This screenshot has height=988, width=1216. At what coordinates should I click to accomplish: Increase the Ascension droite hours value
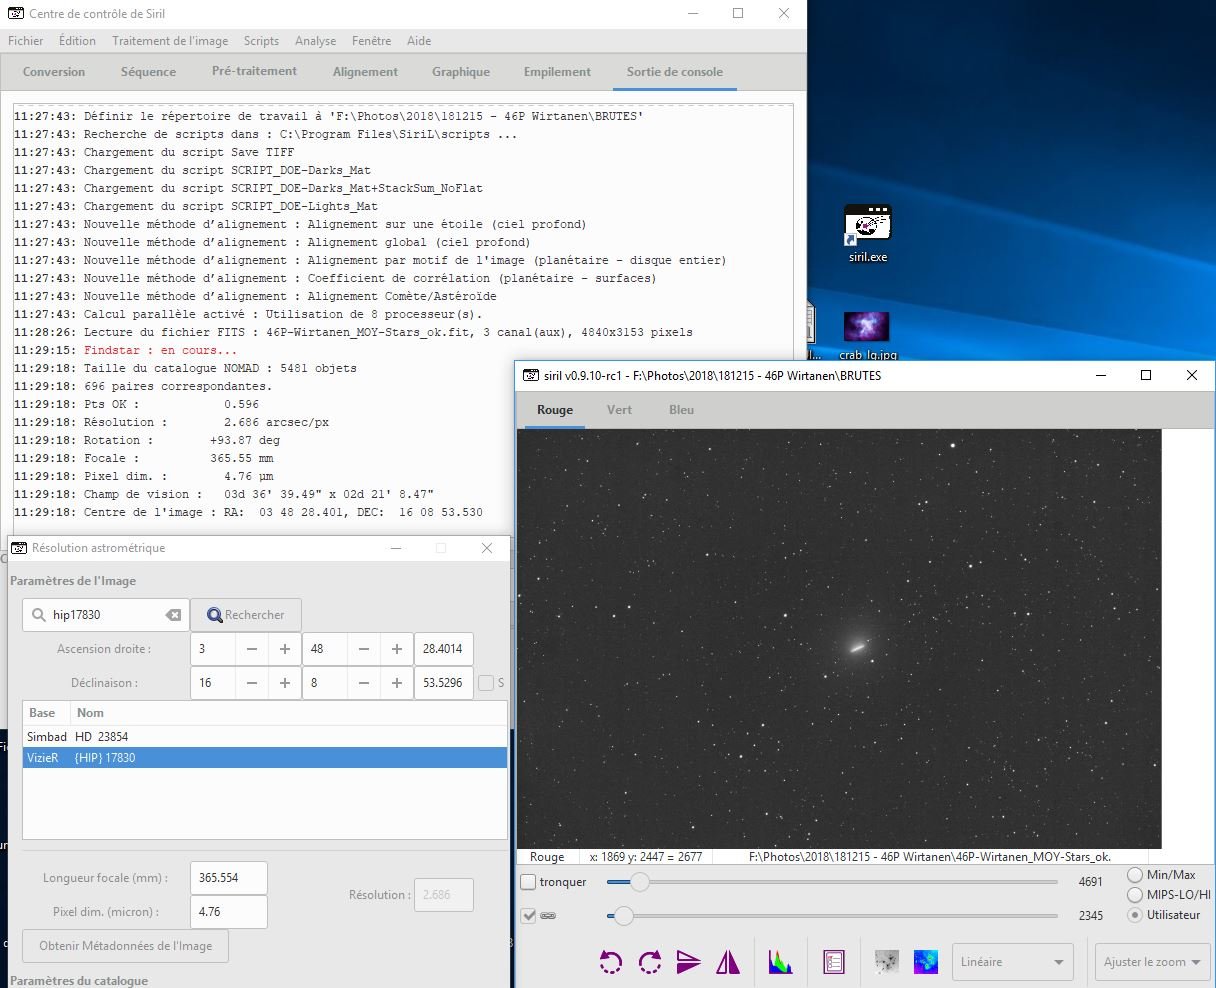285,649
